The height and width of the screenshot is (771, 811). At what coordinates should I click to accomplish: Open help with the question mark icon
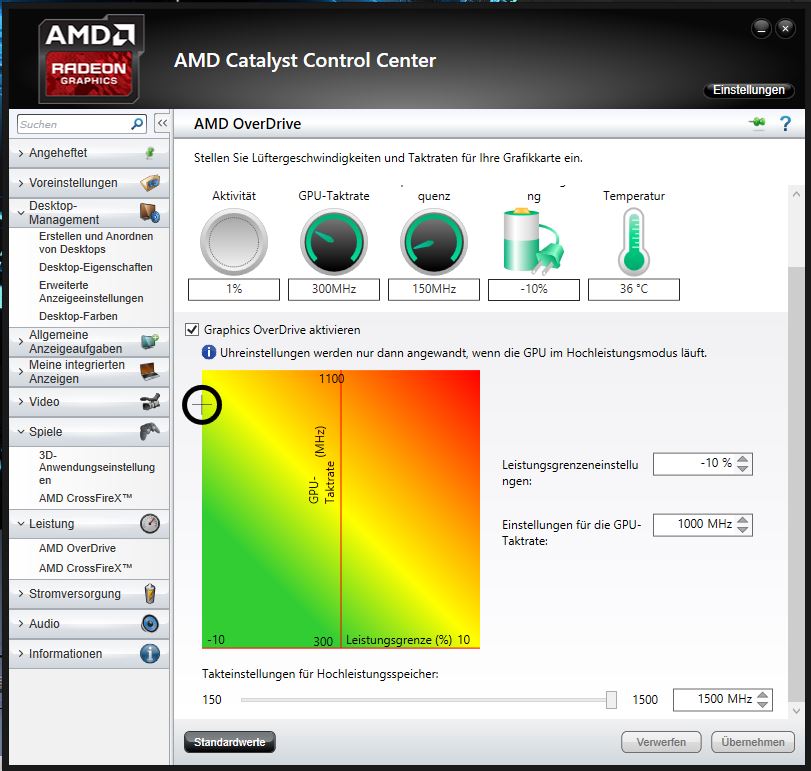tap(785, 124)
